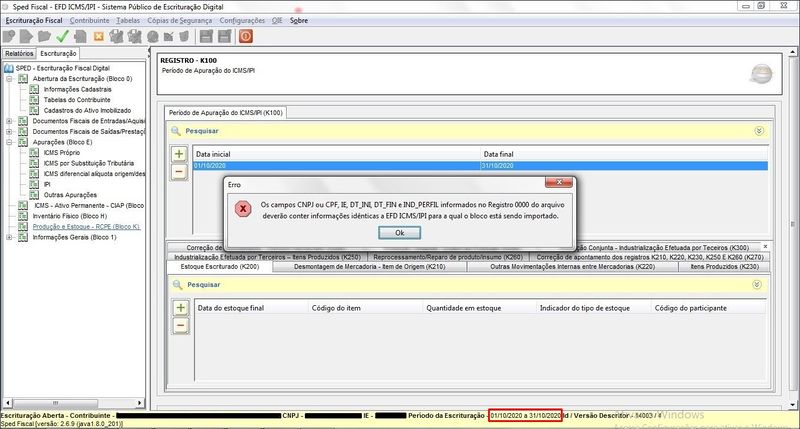
Task: Click Data inicial cell 01/10/2020
Action: pyautogui.click(x=336, y=166)
